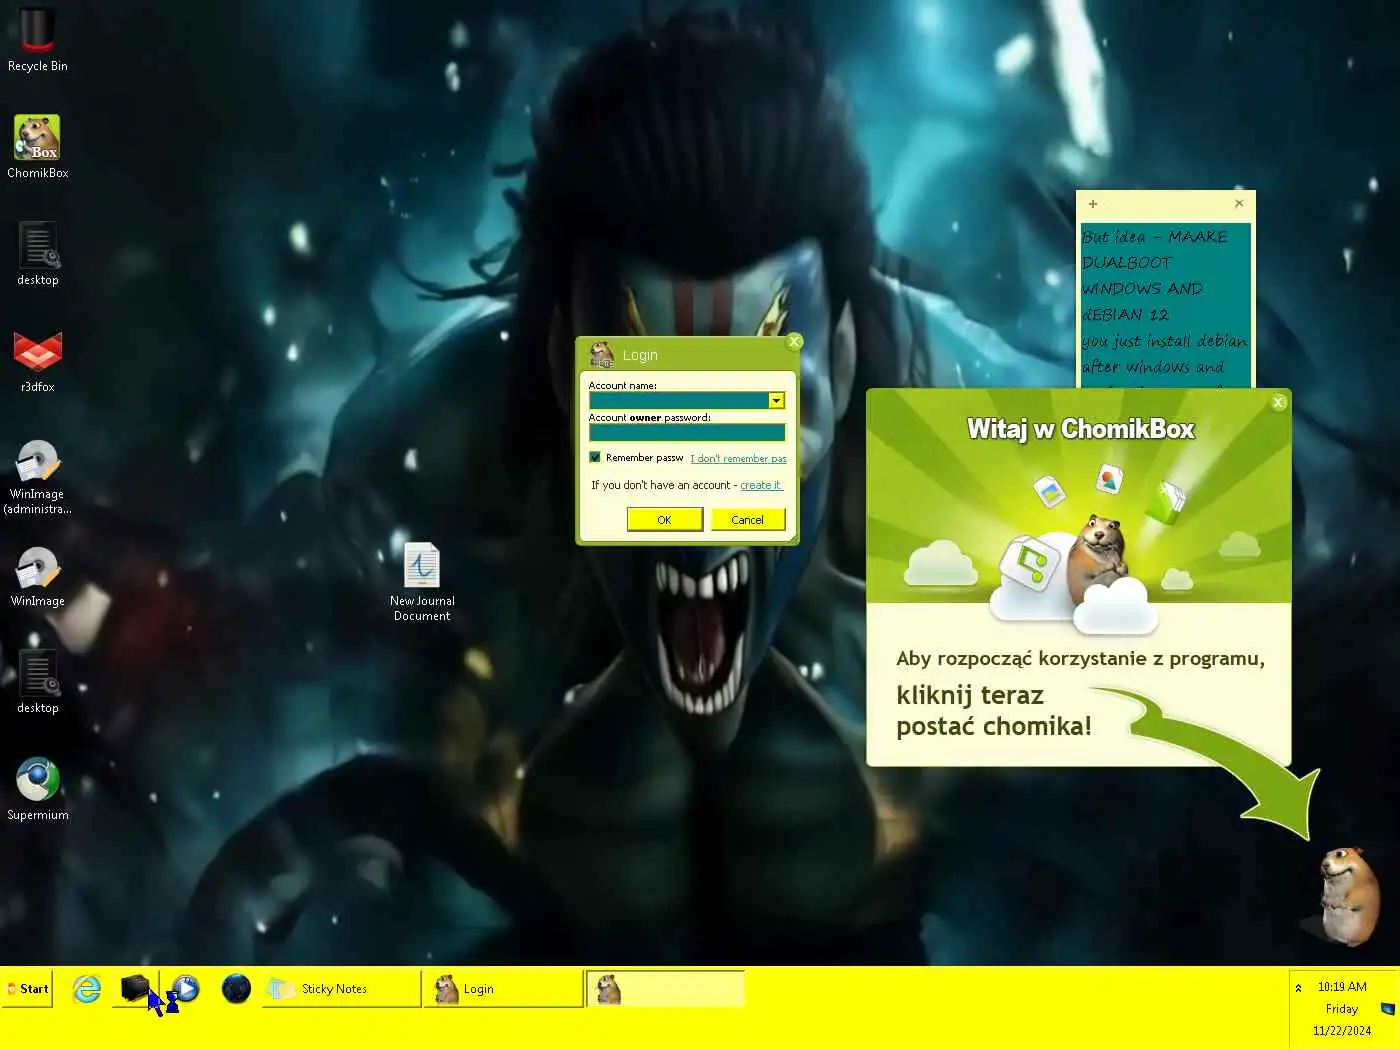
Task: Select the r3dfox desktop icon
Action: (38, 360)
